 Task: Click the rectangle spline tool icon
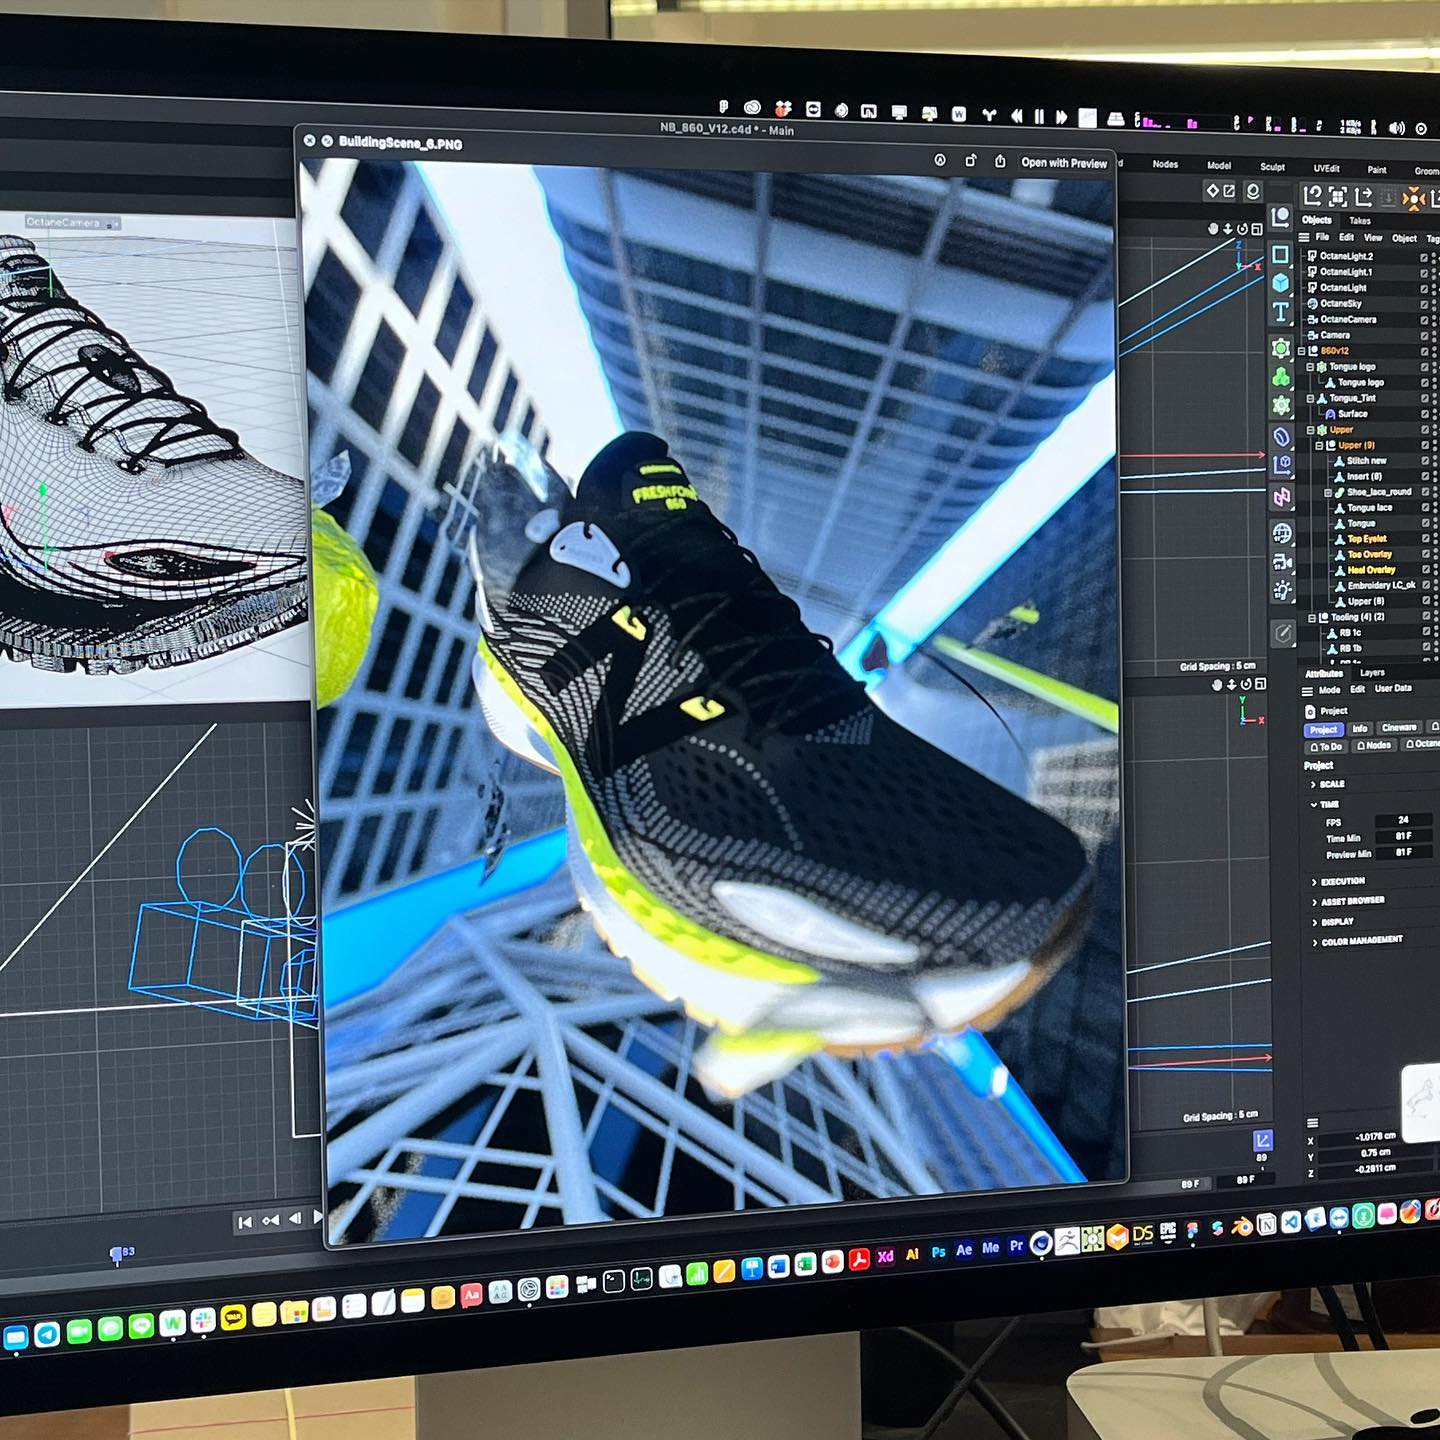pos(1280,255)
